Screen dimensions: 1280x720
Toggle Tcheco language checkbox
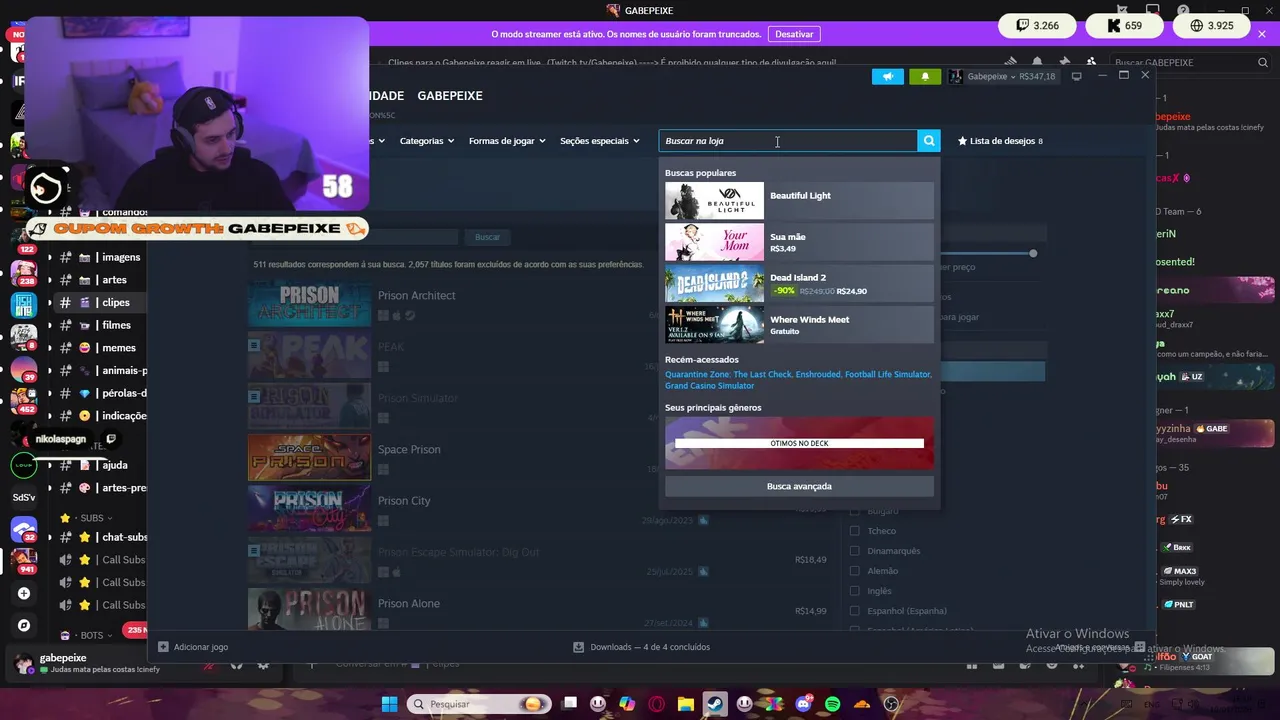pos(854,531)
